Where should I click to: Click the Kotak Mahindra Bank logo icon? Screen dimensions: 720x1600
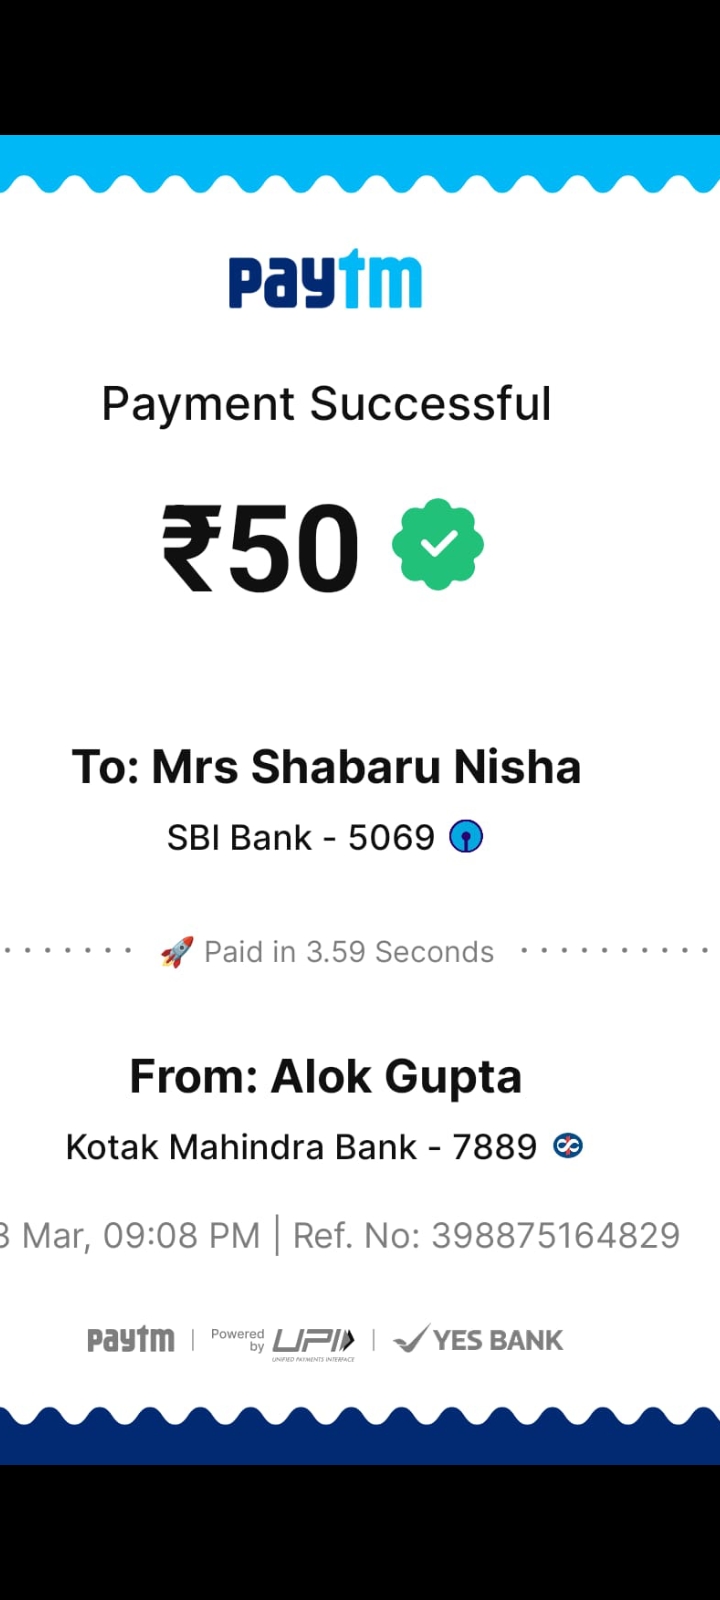(x=568, y=1146)
